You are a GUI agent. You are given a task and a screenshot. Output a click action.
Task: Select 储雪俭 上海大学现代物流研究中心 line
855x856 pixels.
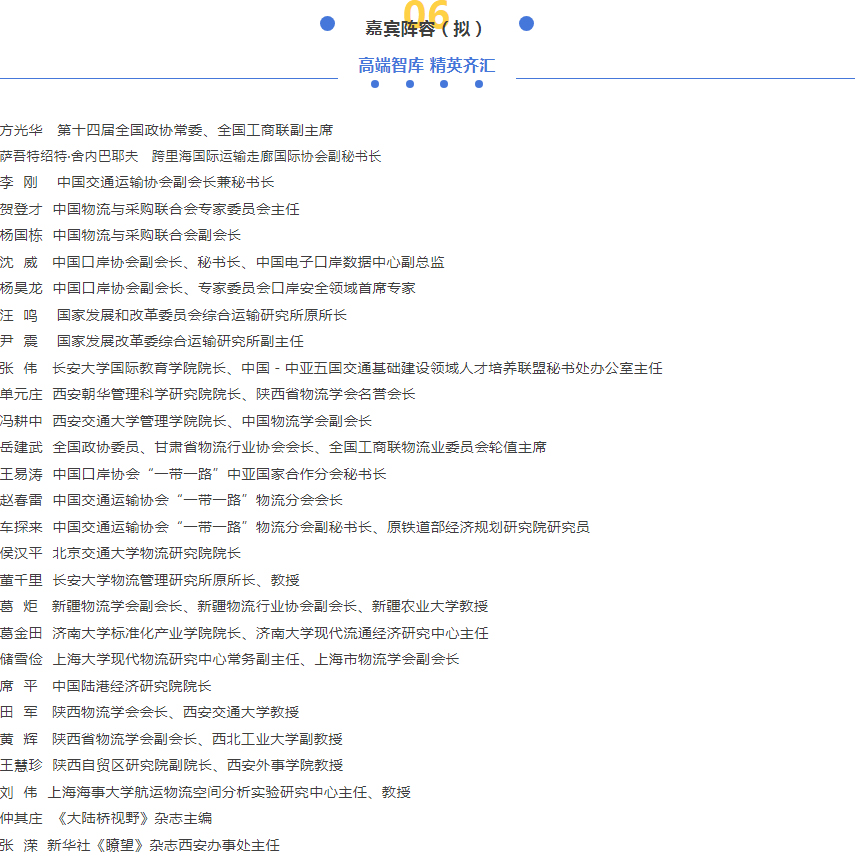(230, 659)
